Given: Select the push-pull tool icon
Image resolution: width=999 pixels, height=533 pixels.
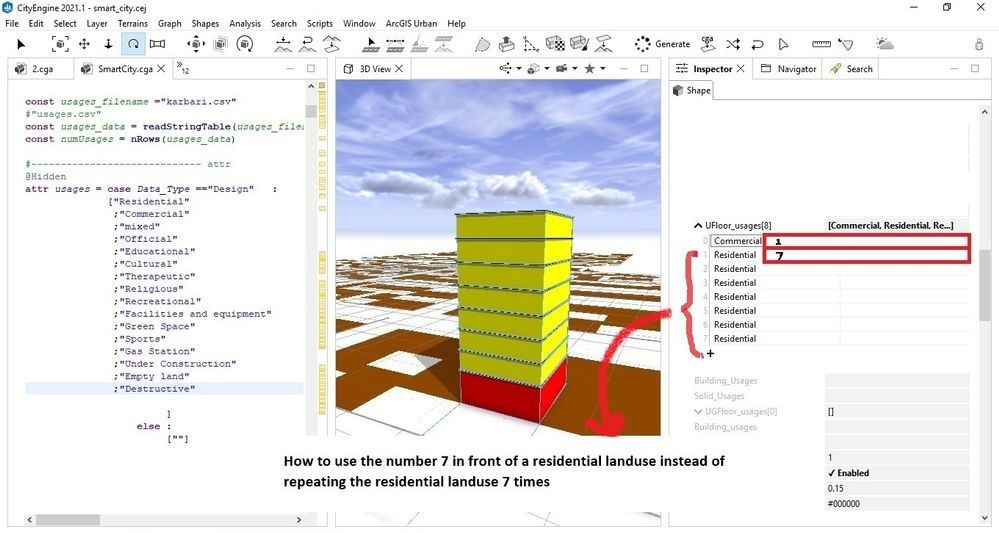Looking at the screenshot, I should (507, 44).
